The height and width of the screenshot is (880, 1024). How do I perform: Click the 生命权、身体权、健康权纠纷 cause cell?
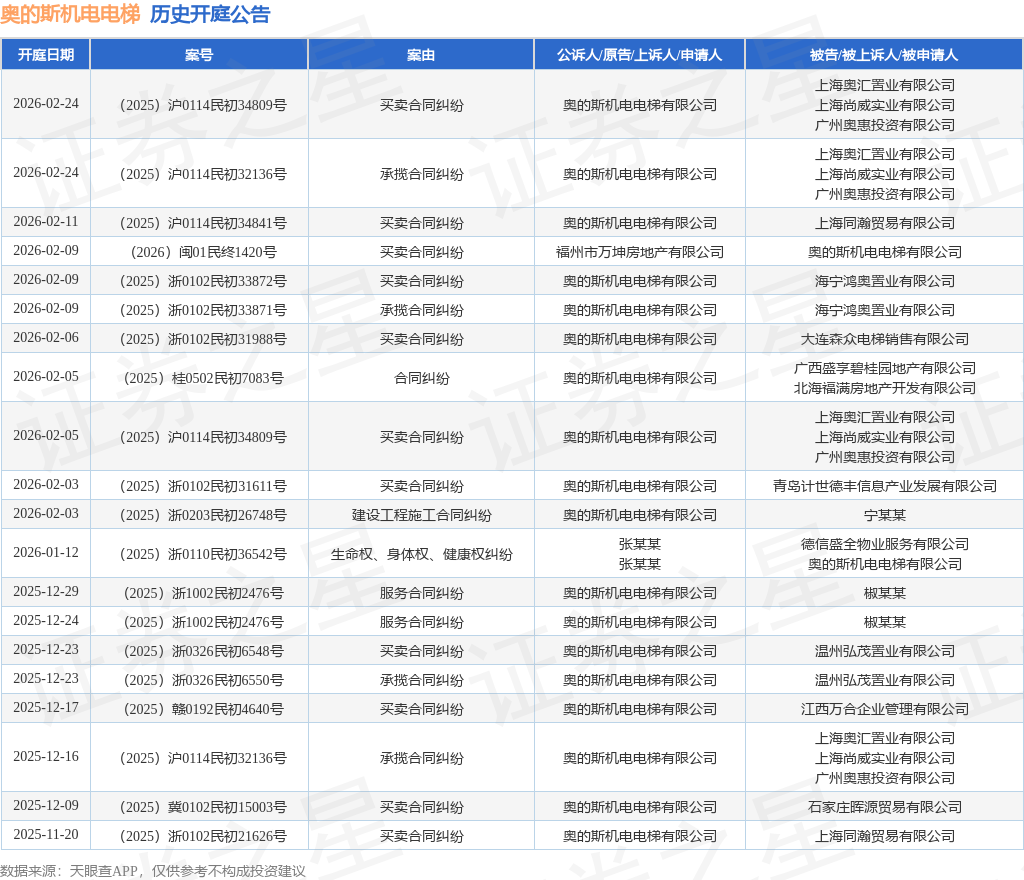tap(421, 554)
